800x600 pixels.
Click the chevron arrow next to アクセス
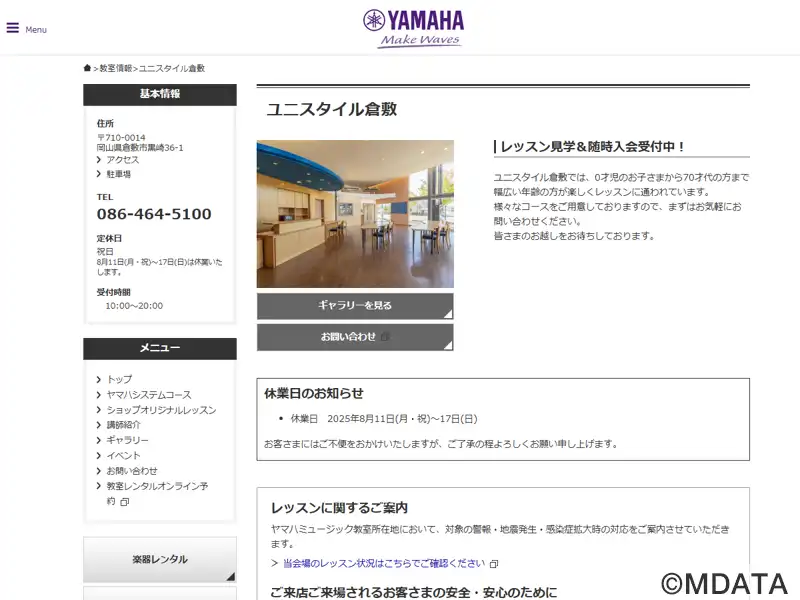[99, 160]
